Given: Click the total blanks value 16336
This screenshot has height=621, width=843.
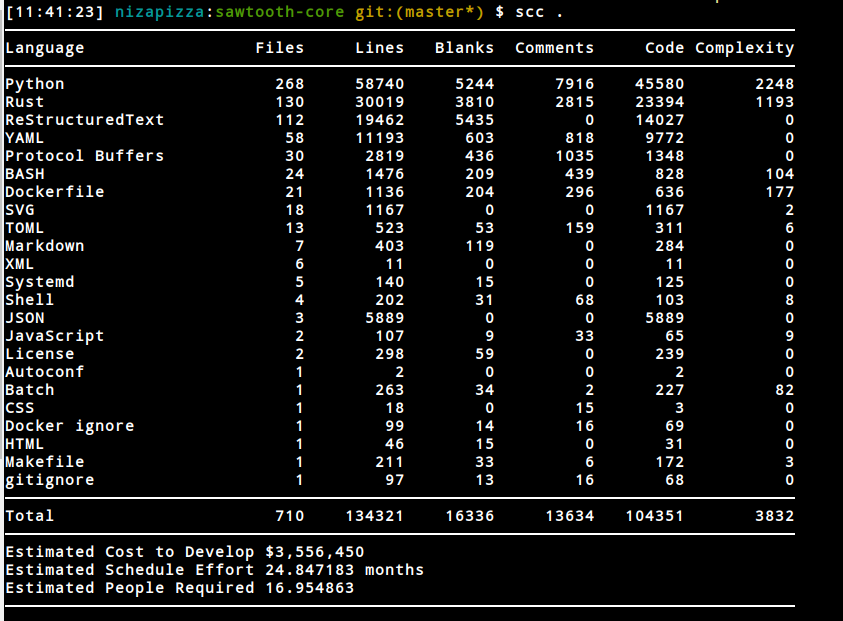Looking at the screenshot, I should click(470, 516).
